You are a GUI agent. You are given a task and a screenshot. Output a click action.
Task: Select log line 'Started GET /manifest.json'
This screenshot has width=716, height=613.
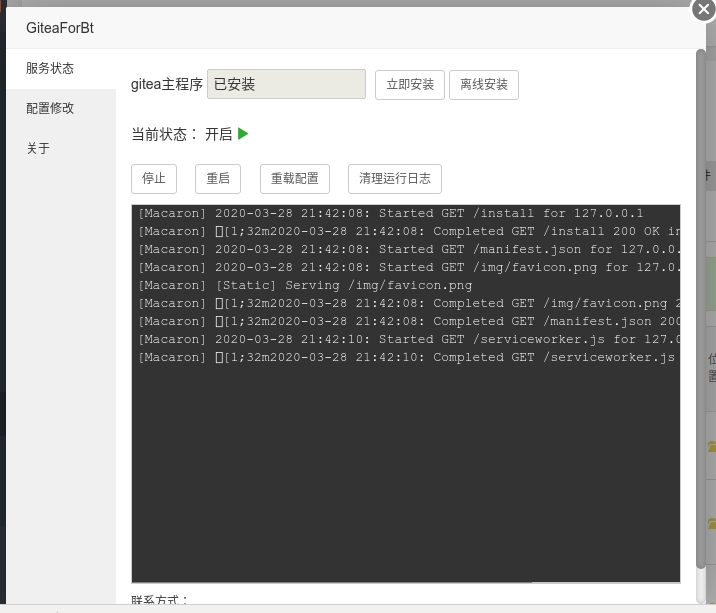tap(409, 249)
